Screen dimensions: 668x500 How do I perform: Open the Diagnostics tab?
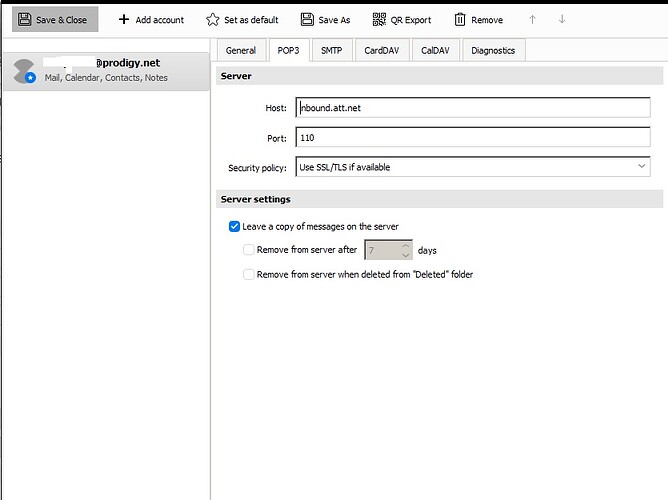pyautogui.click(x=493, y=50)
